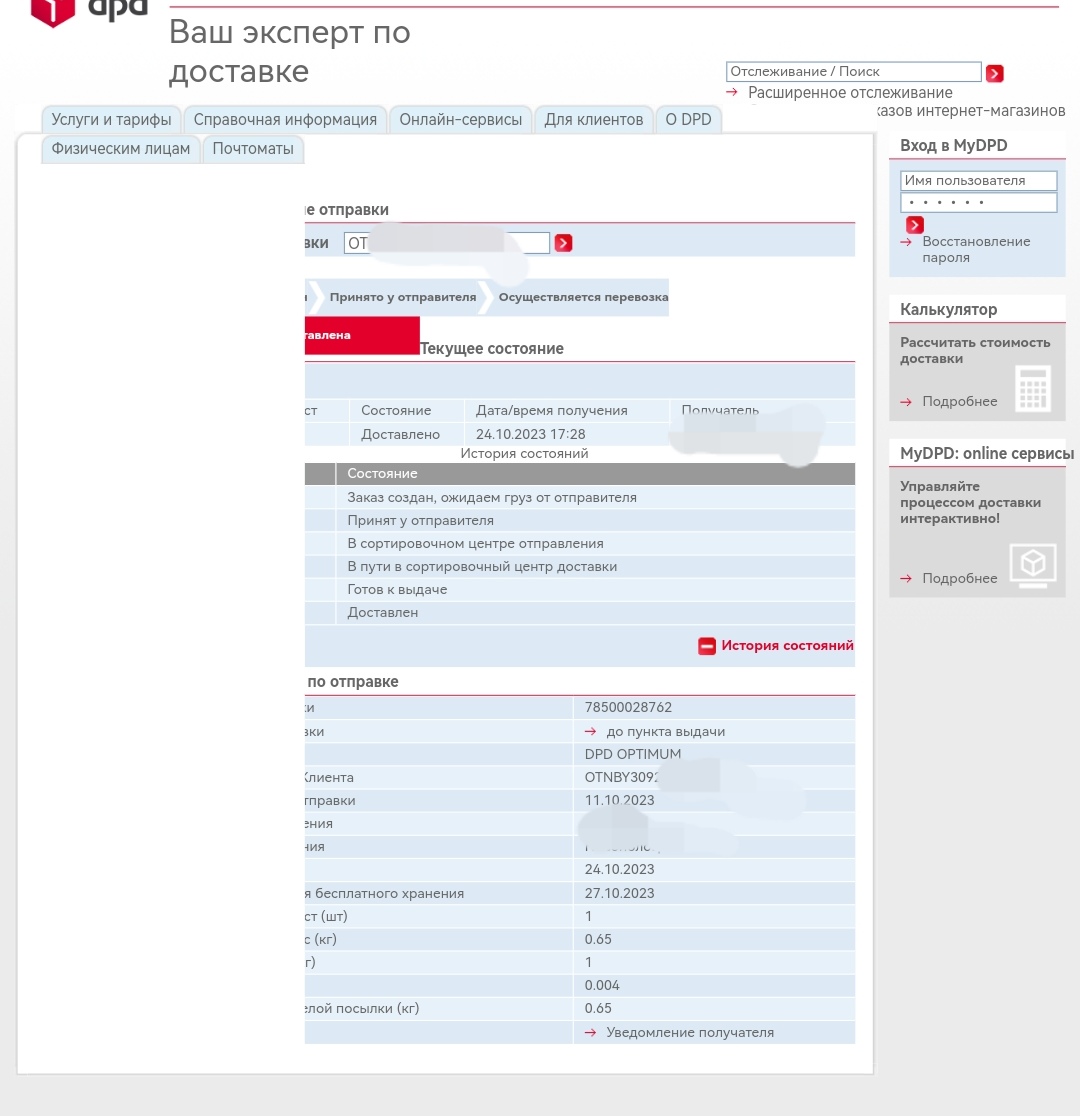Click the monitor box icon in MyDPD services
The height and width of the screenshot is (1116, 1080).
click(x=1032, y=564)
